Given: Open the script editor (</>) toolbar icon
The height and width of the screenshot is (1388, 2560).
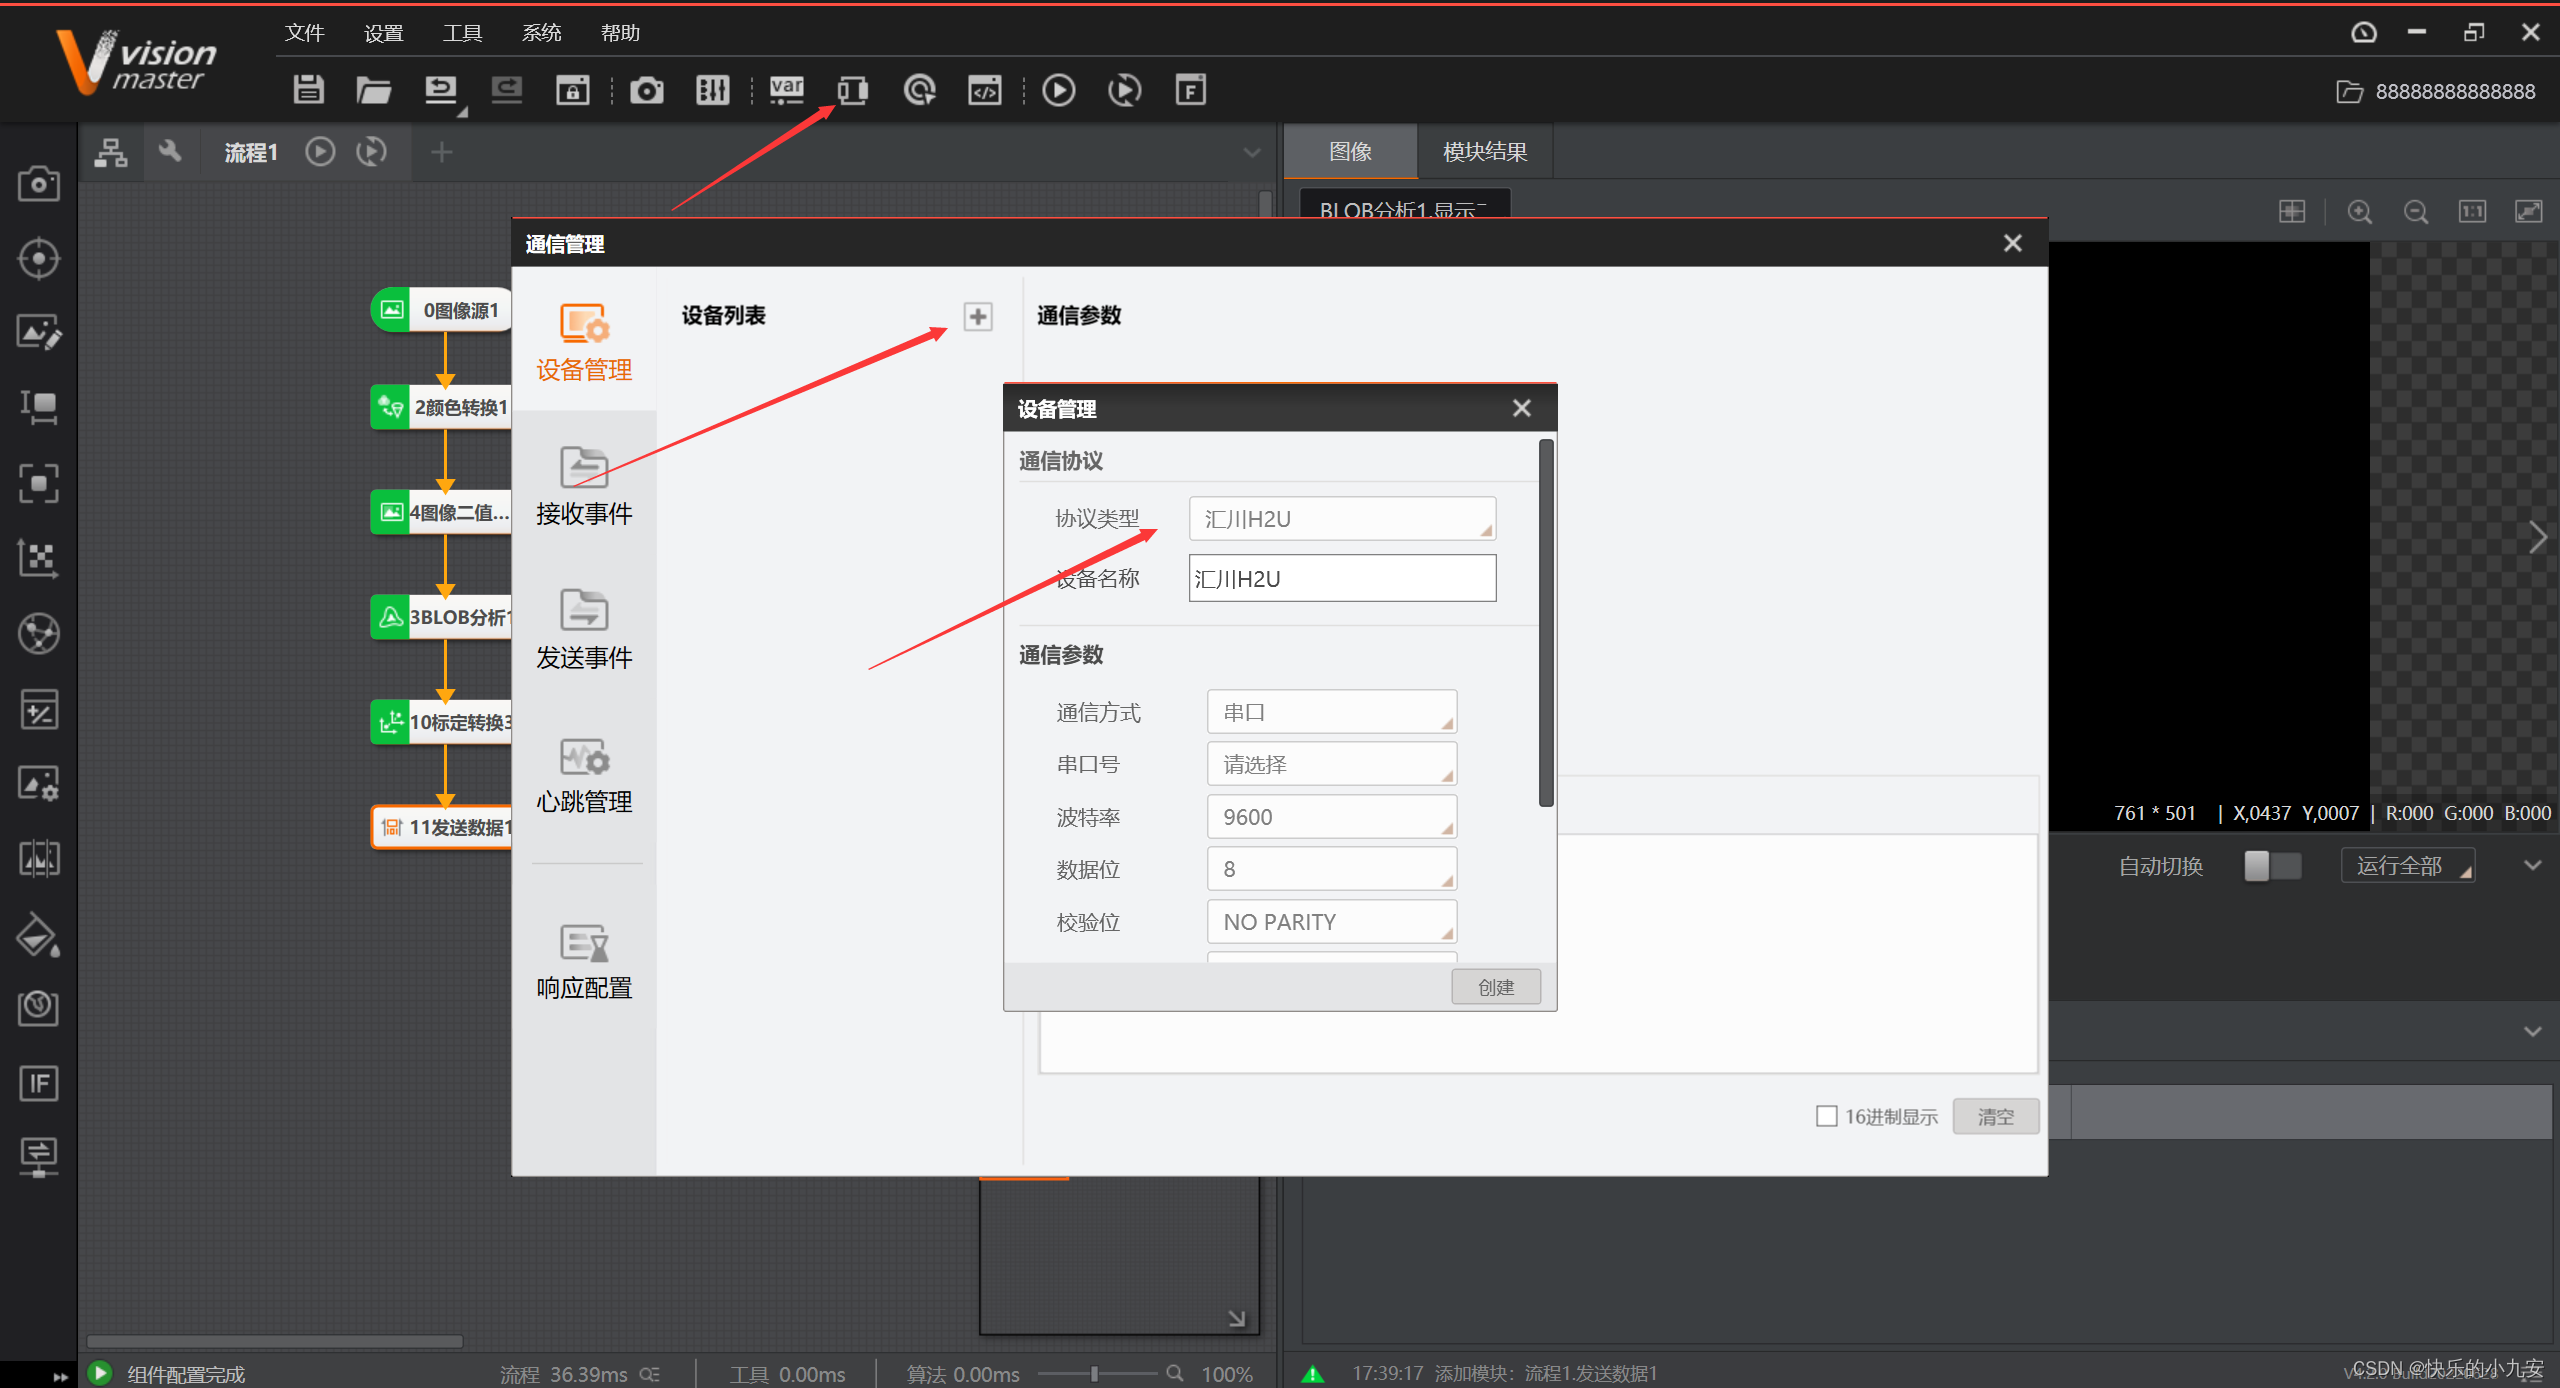Looking at the screenshot, I should click(985, 89).
